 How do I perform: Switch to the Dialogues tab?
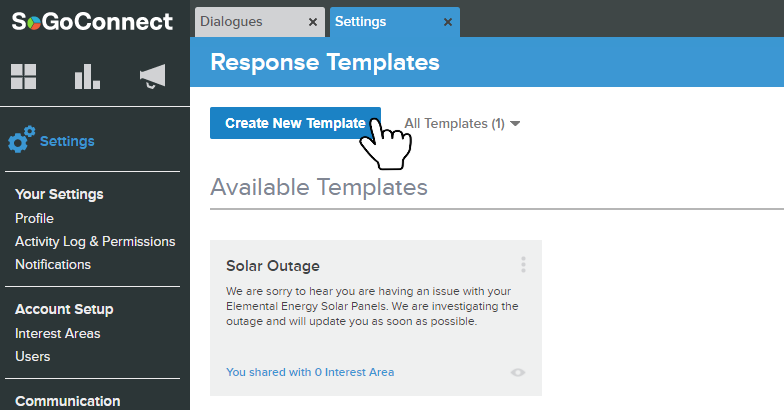pyautogui.click(x=250, y=22)
